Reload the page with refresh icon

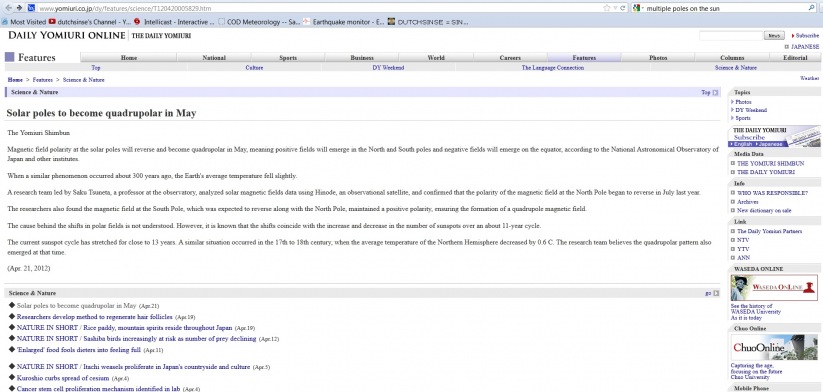click(622, 8)
